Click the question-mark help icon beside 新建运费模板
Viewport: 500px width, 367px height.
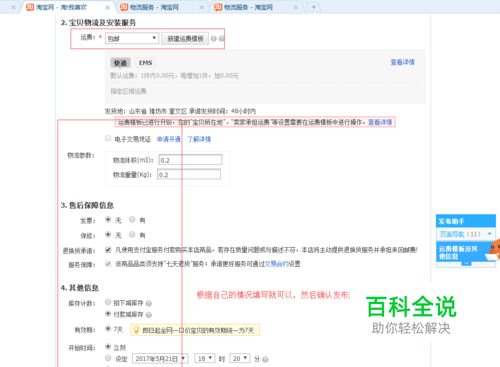point(221,39)
